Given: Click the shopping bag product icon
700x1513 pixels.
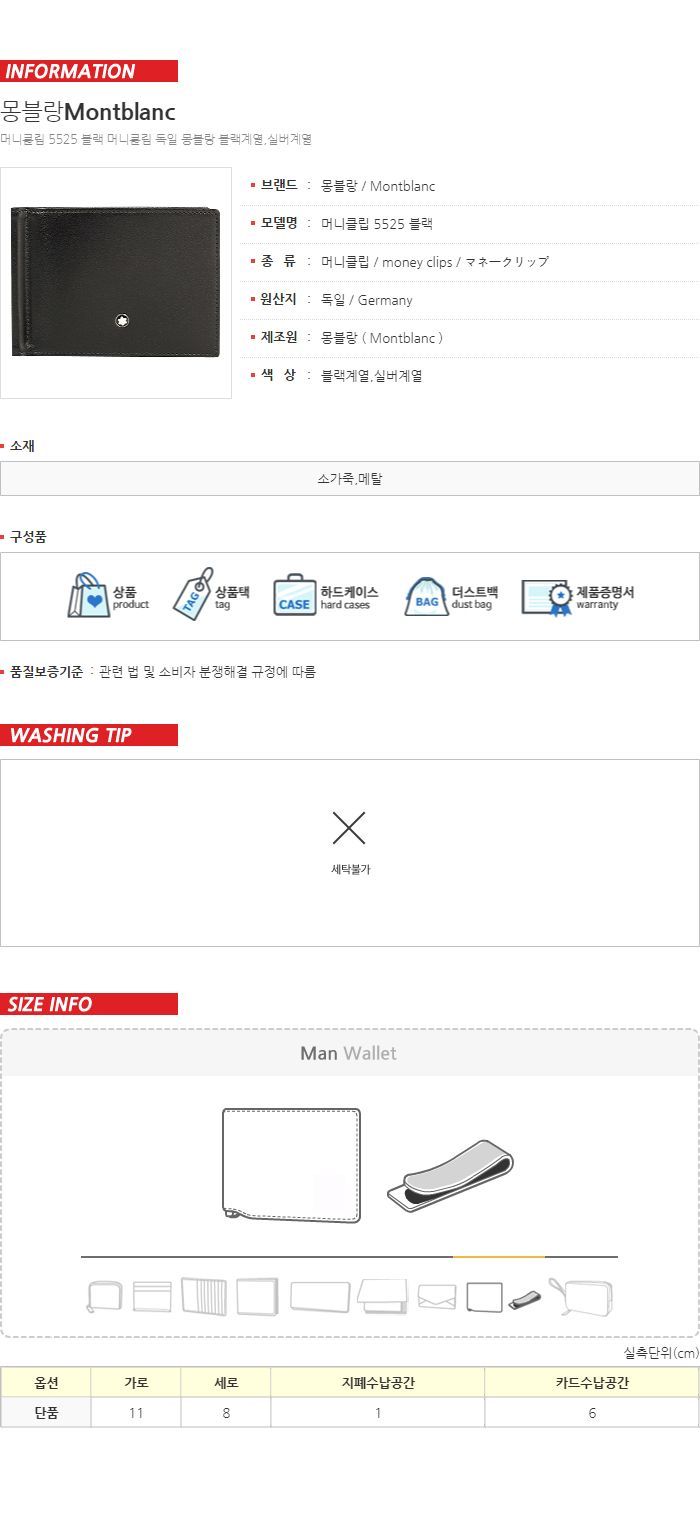Looking at the screenshot, I should pos(88,595).
